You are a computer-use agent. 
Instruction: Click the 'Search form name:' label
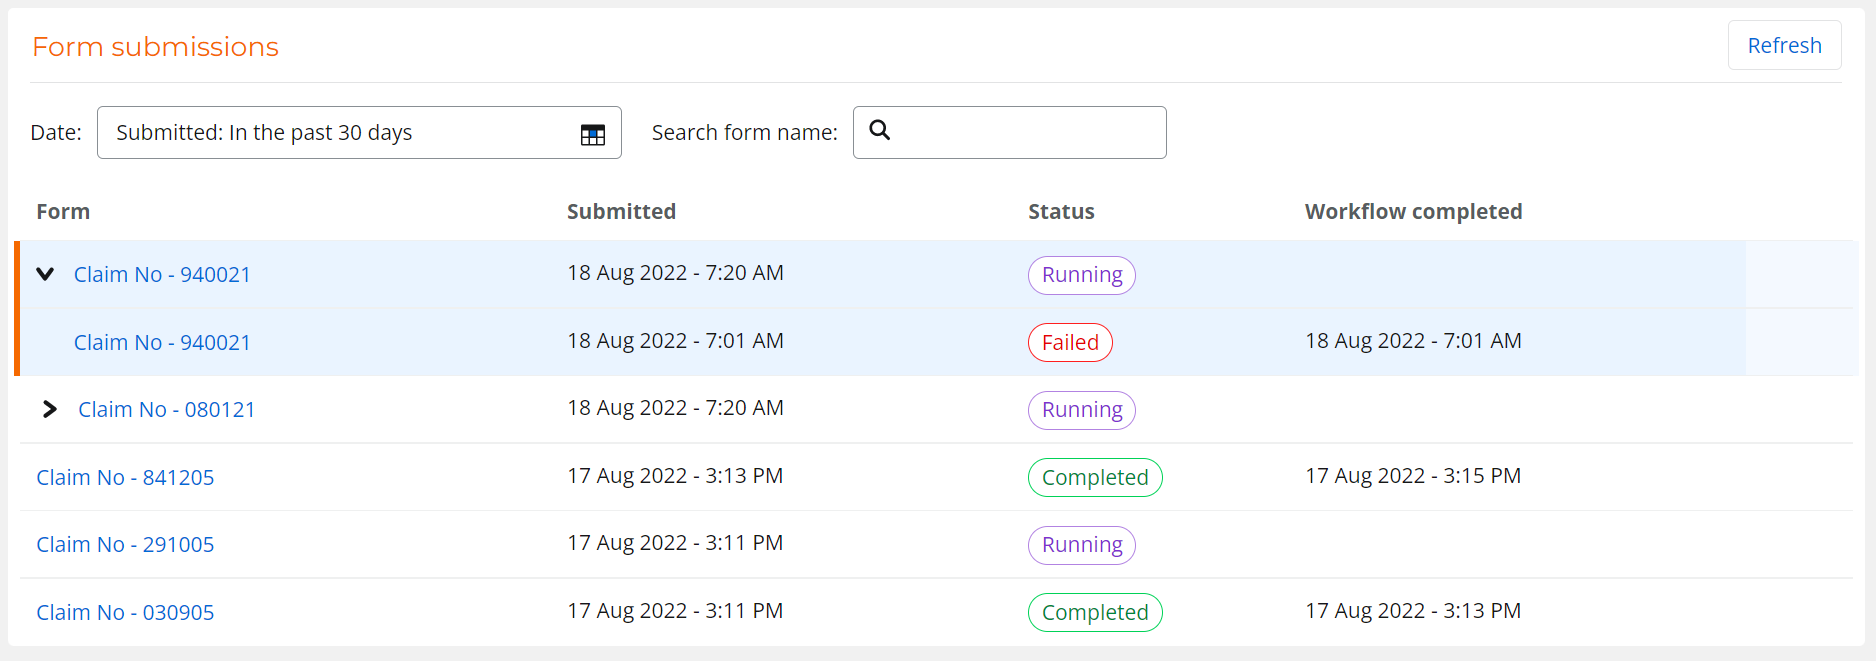point(744,132)
